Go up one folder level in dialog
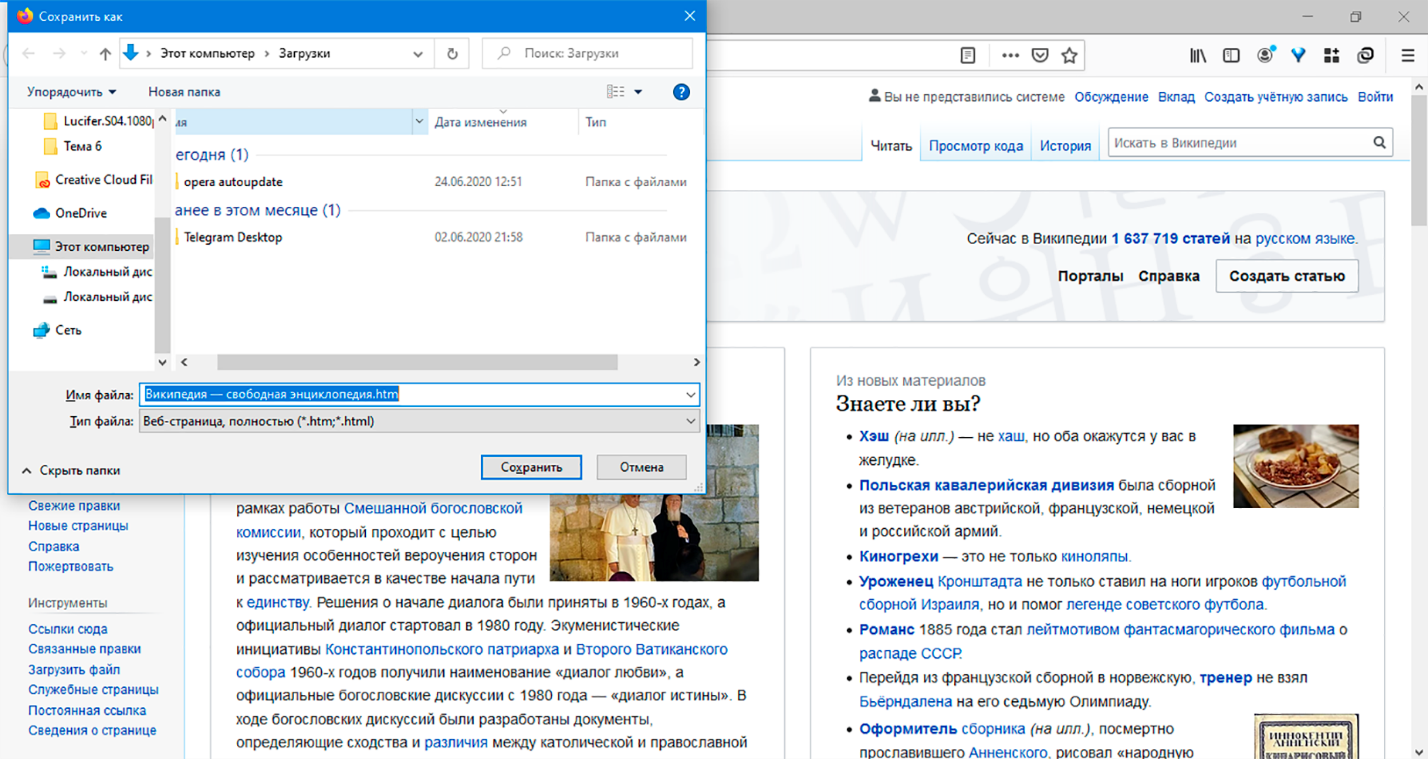Screen dimensions: 1428x759 point(105,54)
